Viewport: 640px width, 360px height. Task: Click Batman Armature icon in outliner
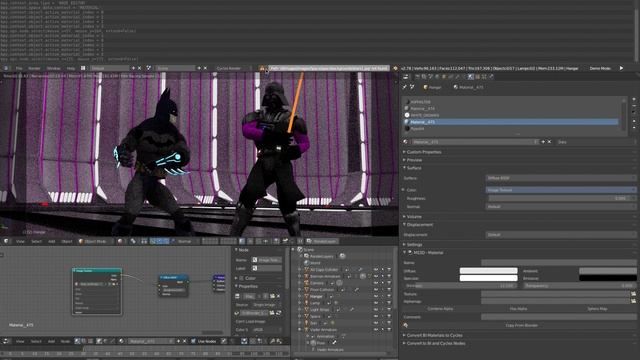306,276
